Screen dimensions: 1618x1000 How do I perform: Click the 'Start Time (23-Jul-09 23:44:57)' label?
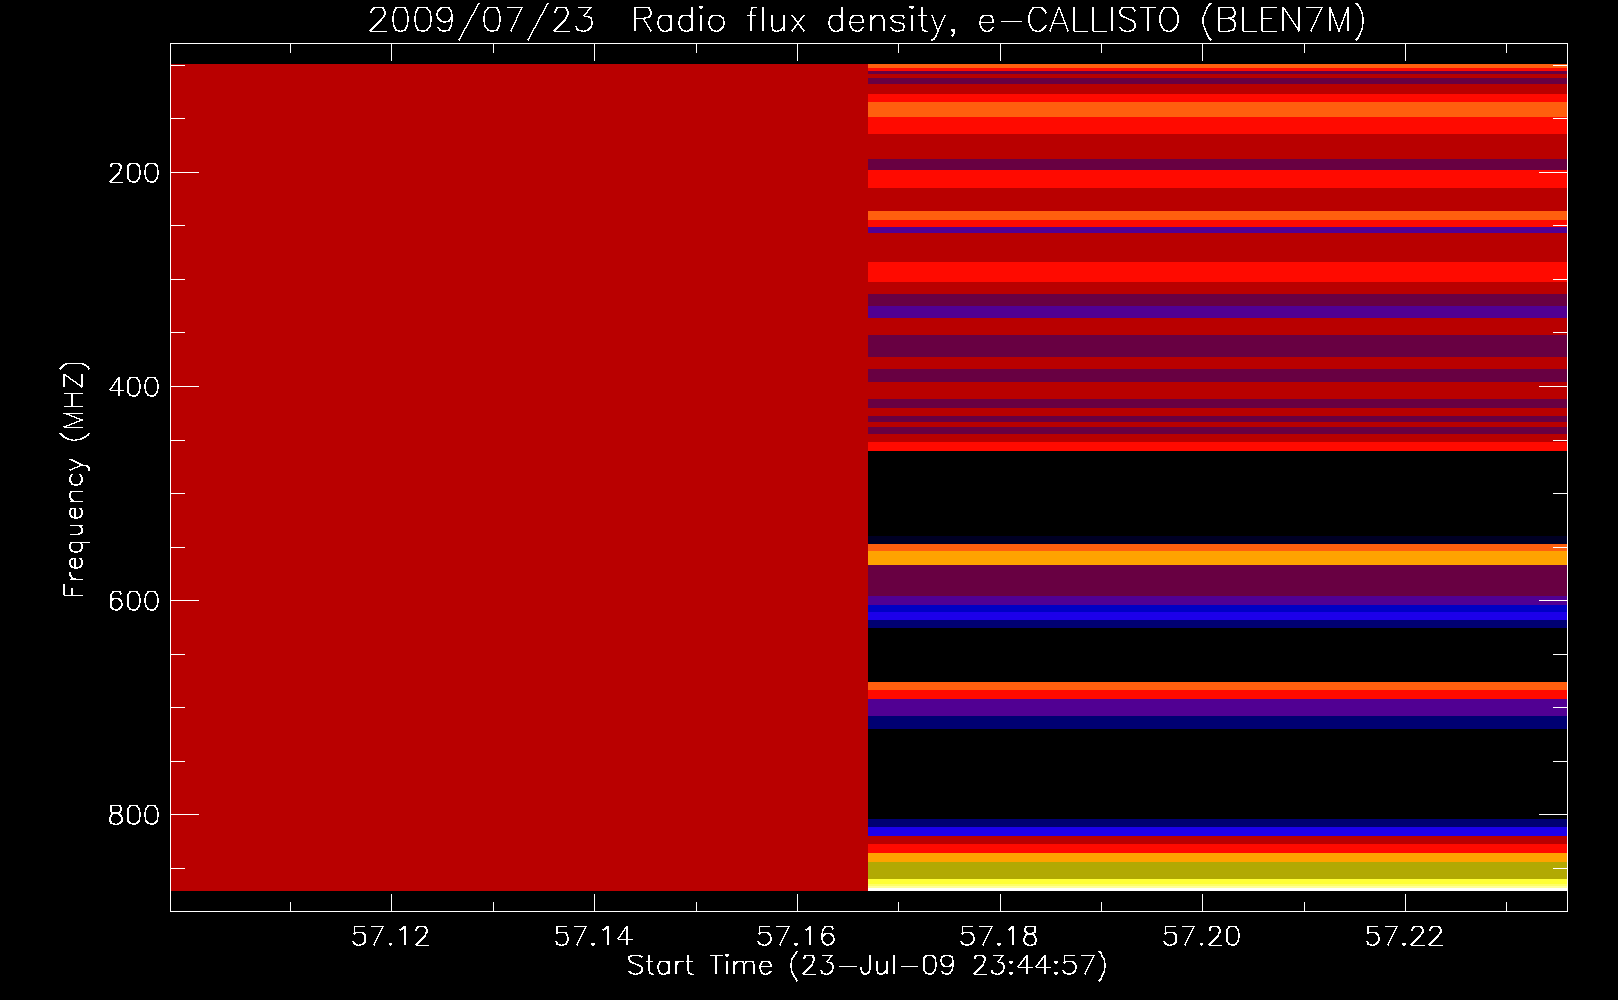click(867, 966)
